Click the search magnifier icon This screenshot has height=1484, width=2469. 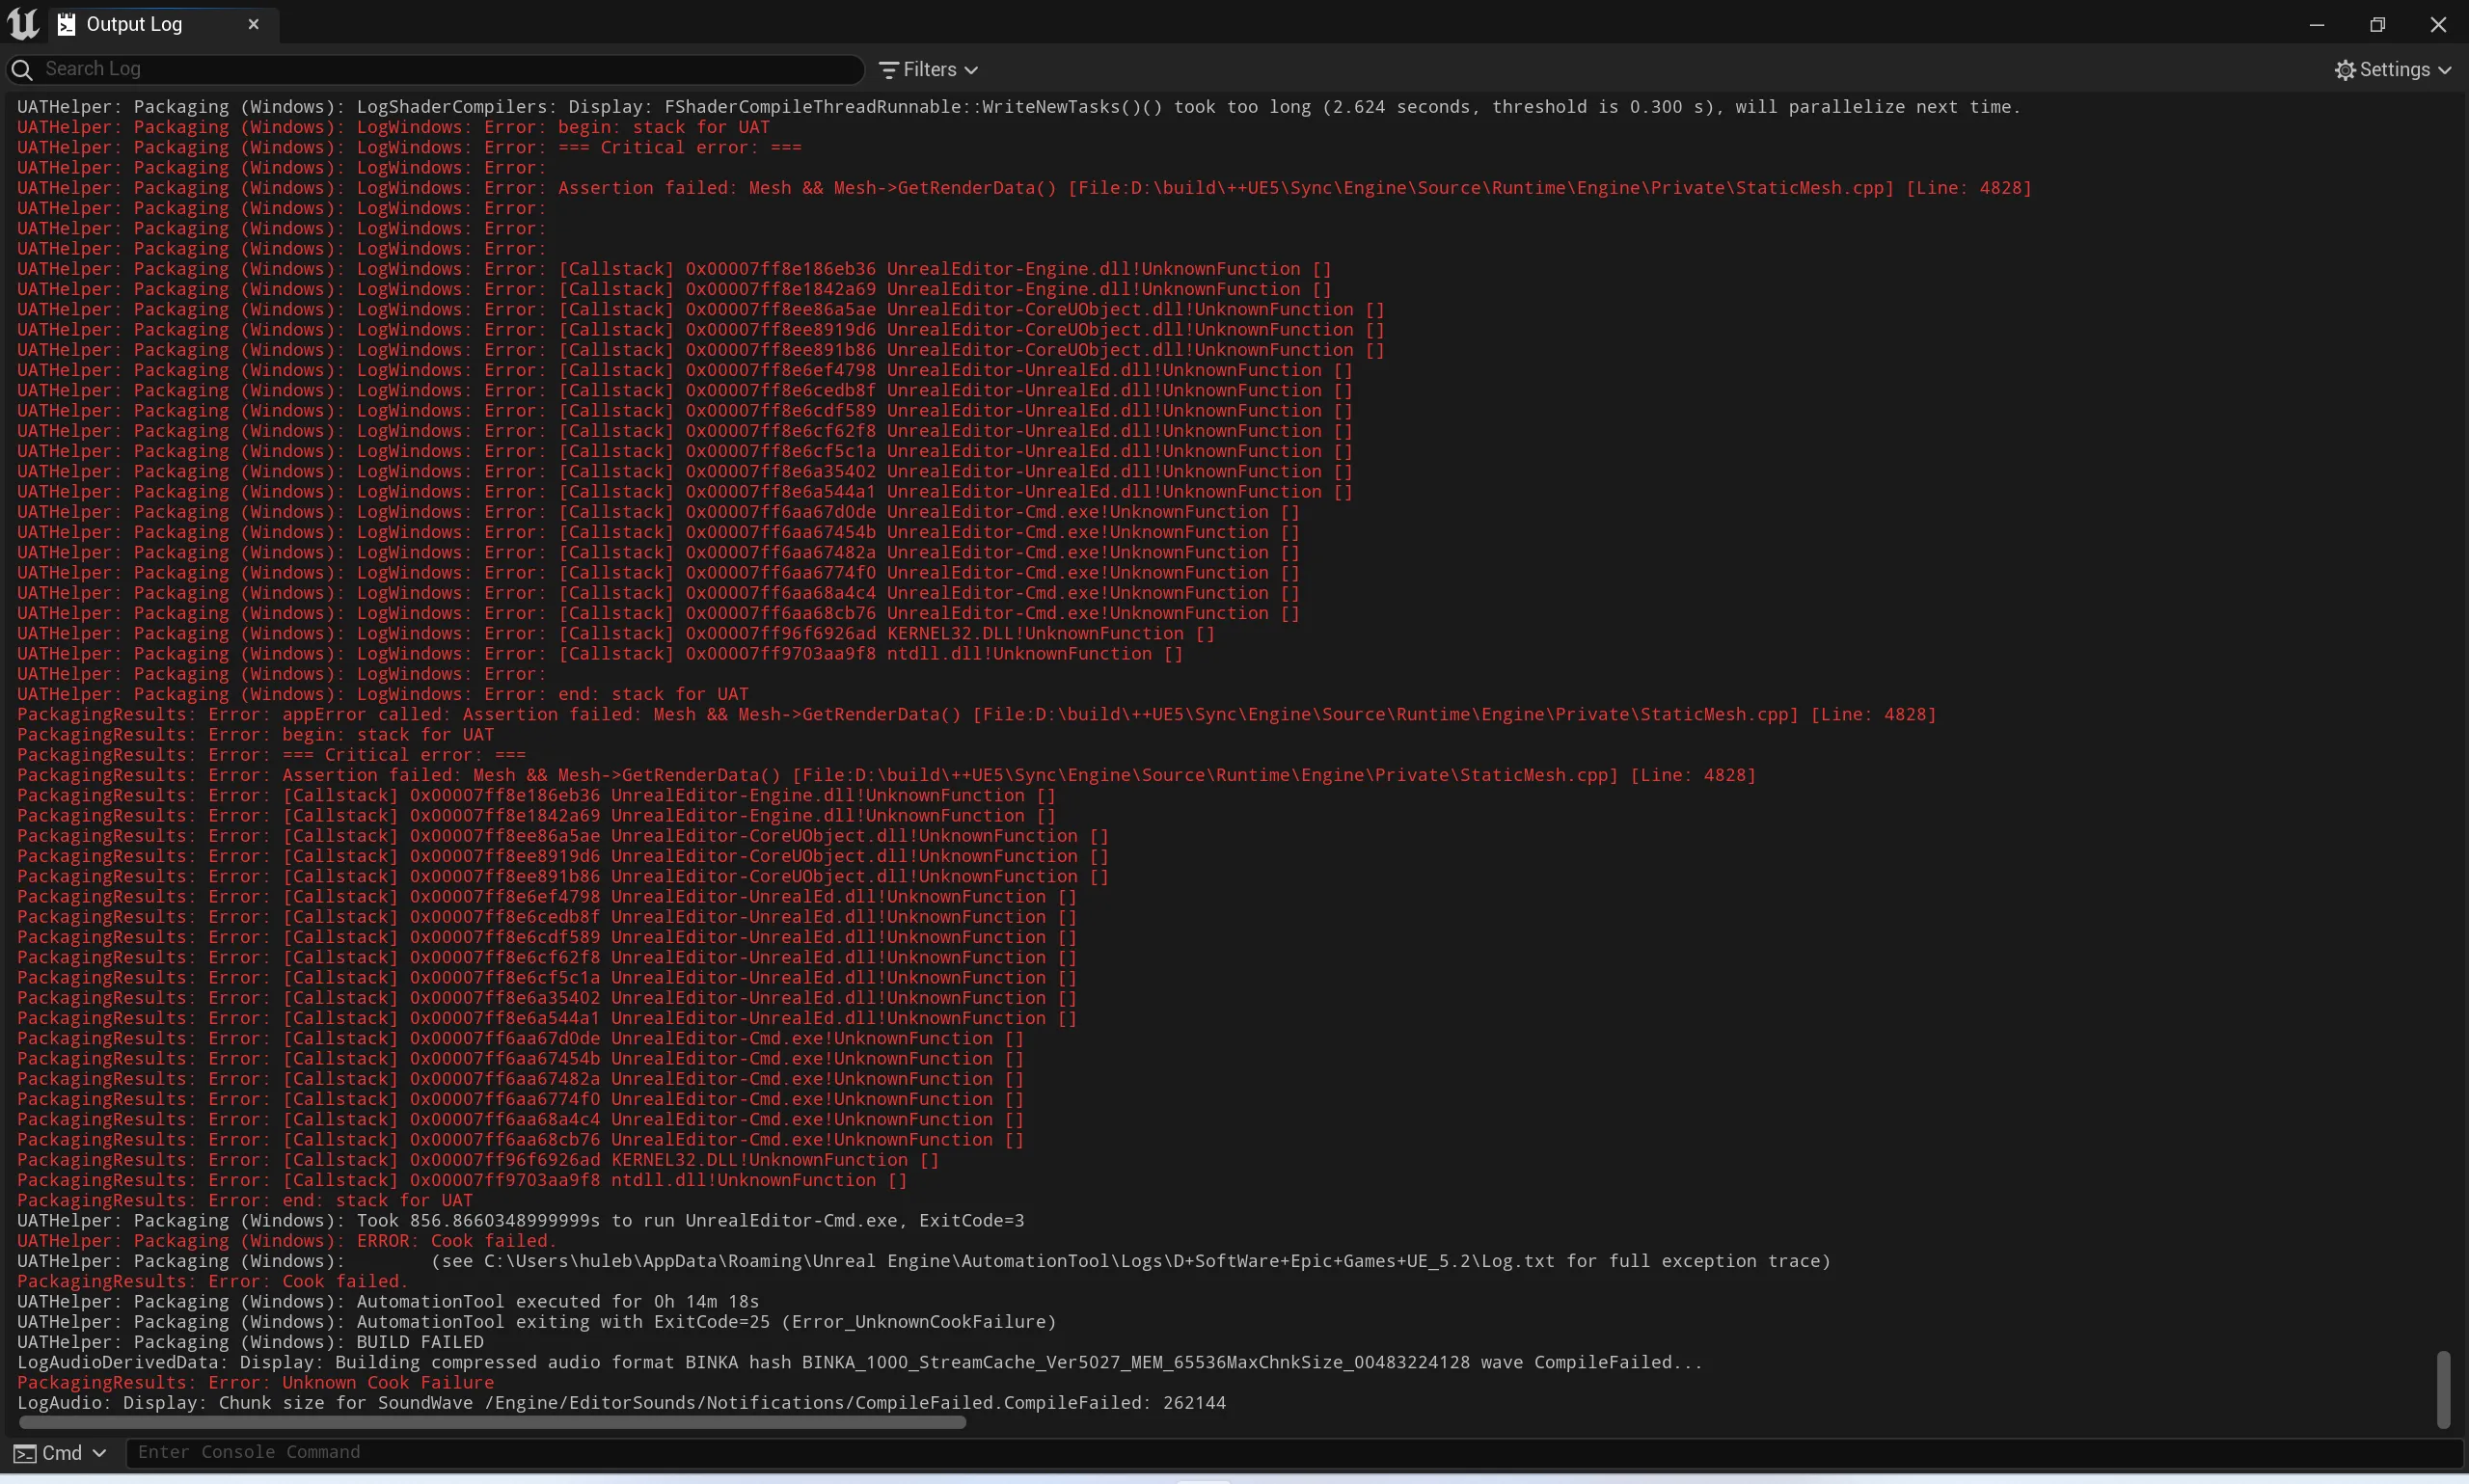pyautogui.click(x=22, y=69)
